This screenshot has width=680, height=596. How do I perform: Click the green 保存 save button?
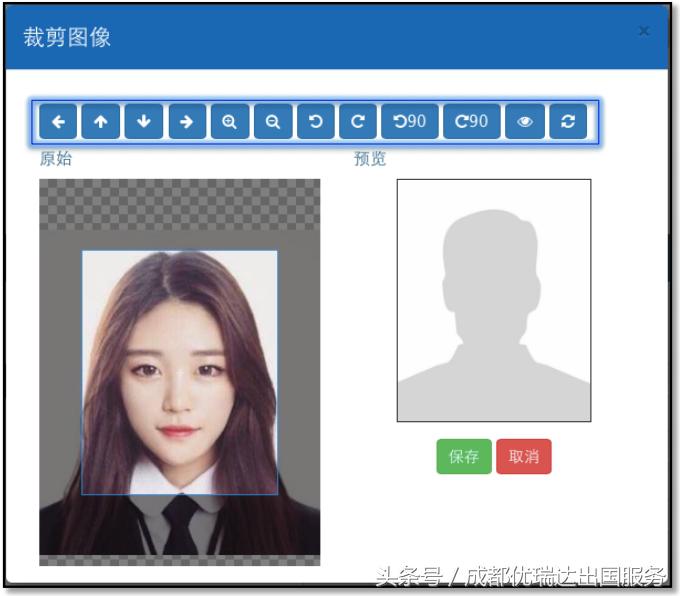464,456
